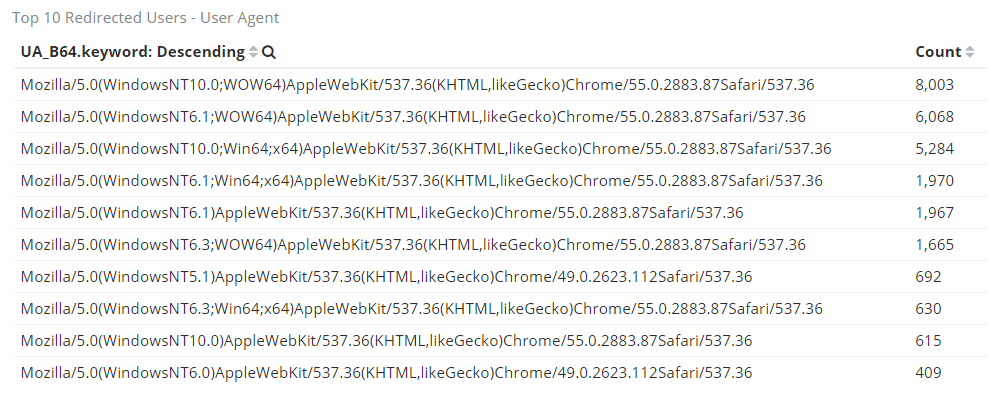Select the WindowsNT6.0 Chrome/49 user agent row

(x=502, y=373)
